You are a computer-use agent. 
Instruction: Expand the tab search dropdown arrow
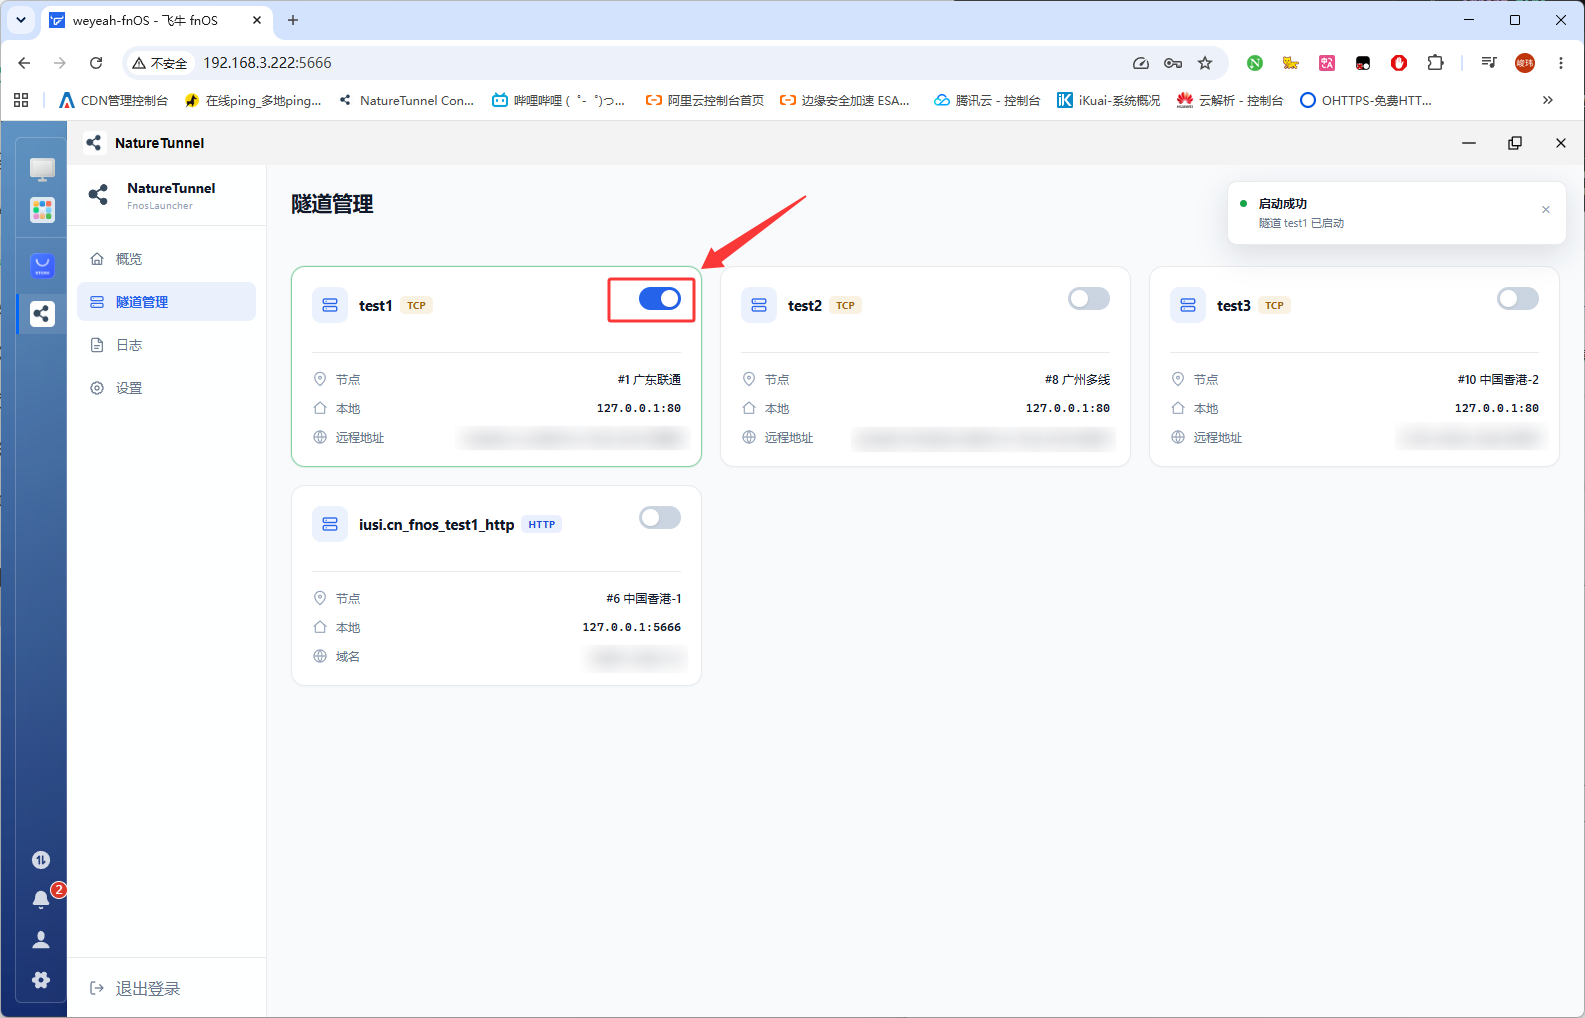pyautogui.click(x=20, y=20)
